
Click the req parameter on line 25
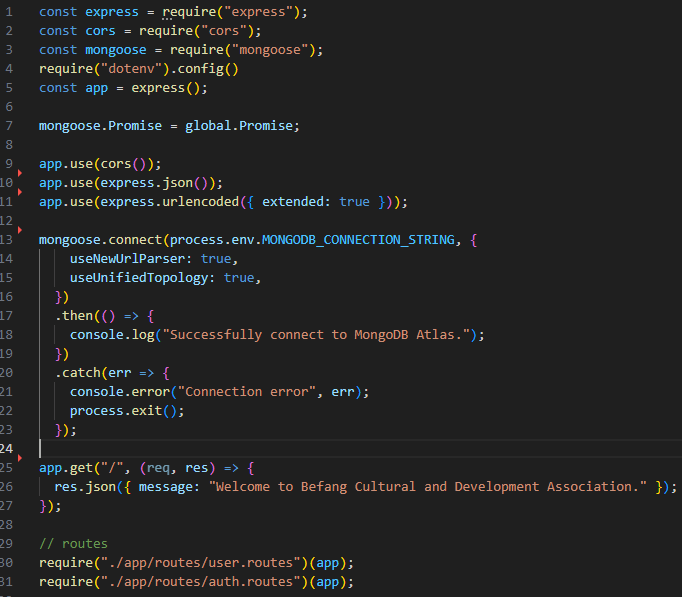[158, 468]
